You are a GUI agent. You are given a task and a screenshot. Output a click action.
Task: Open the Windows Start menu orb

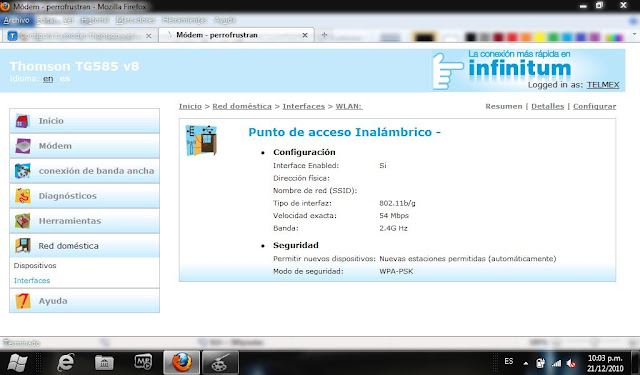(17, 362)
